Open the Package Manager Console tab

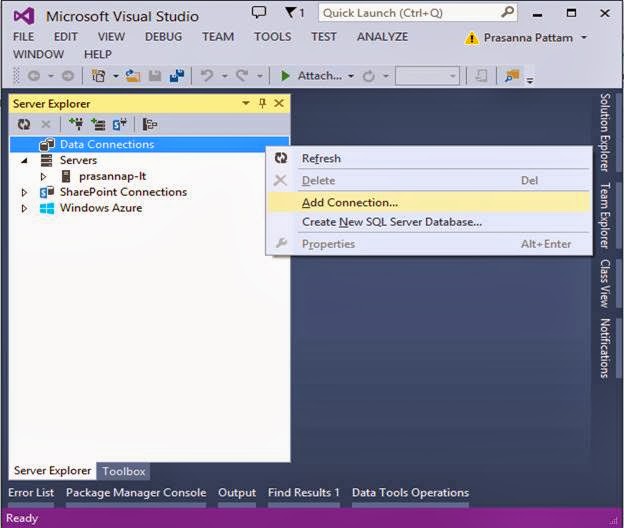136,493
